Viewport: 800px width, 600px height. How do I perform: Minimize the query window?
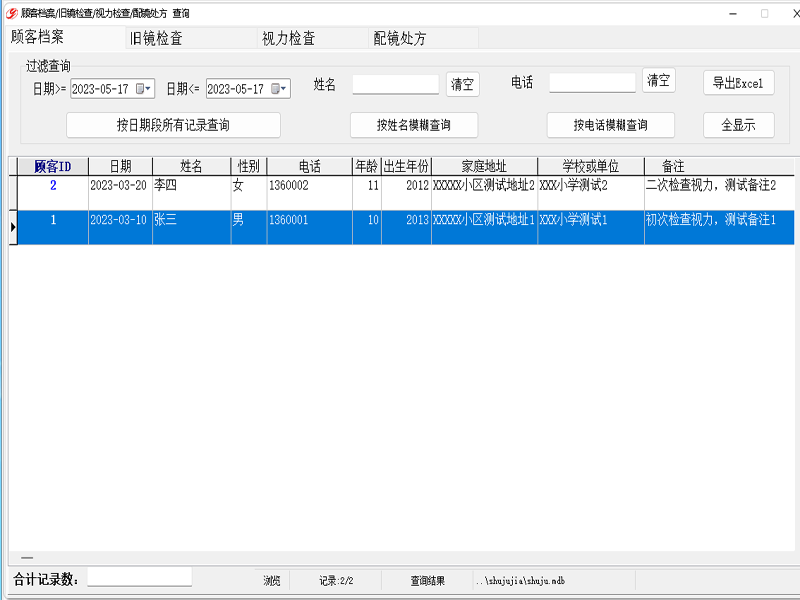(733, 14)
